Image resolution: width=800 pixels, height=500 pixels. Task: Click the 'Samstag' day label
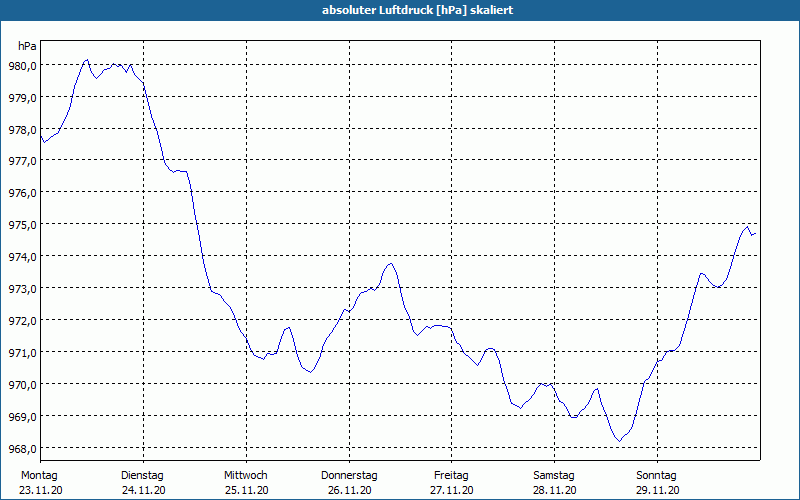click(x=554, y=476)
